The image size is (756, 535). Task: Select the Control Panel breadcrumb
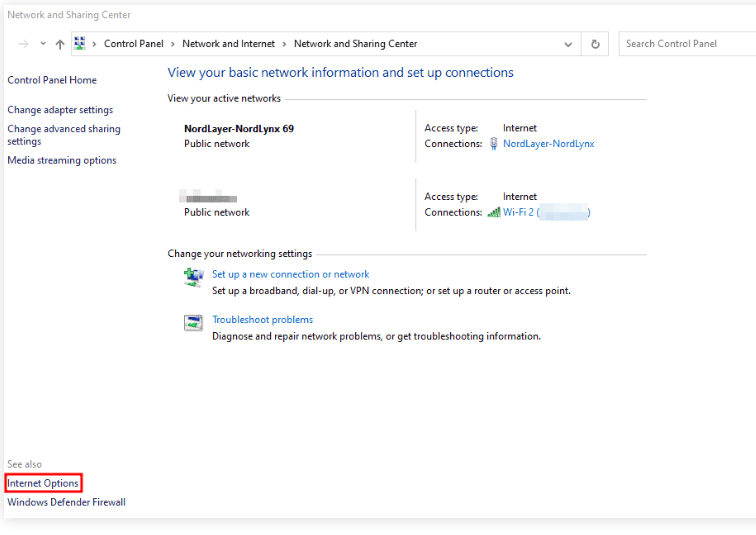pos(133,44)
